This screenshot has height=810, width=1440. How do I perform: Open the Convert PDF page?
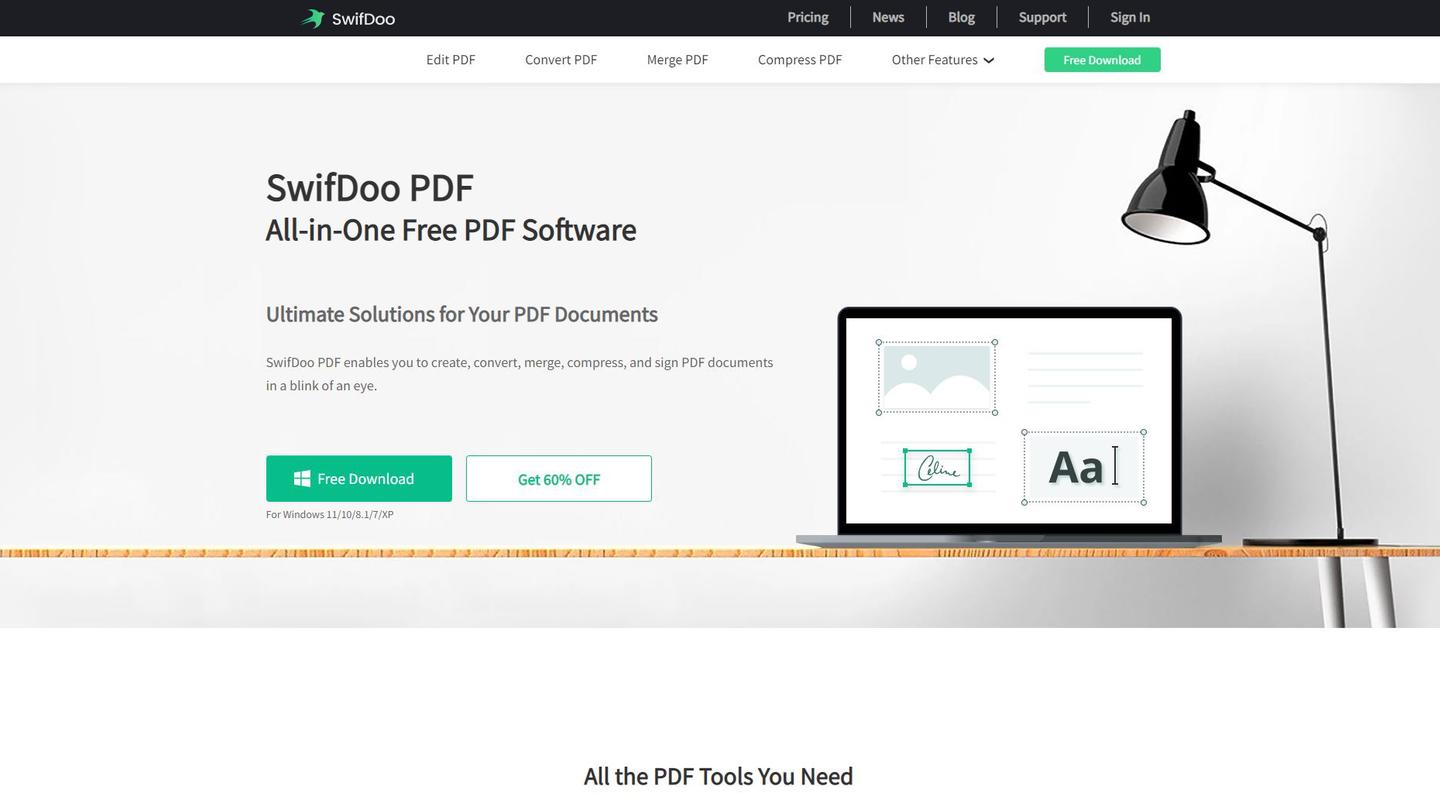561,60
